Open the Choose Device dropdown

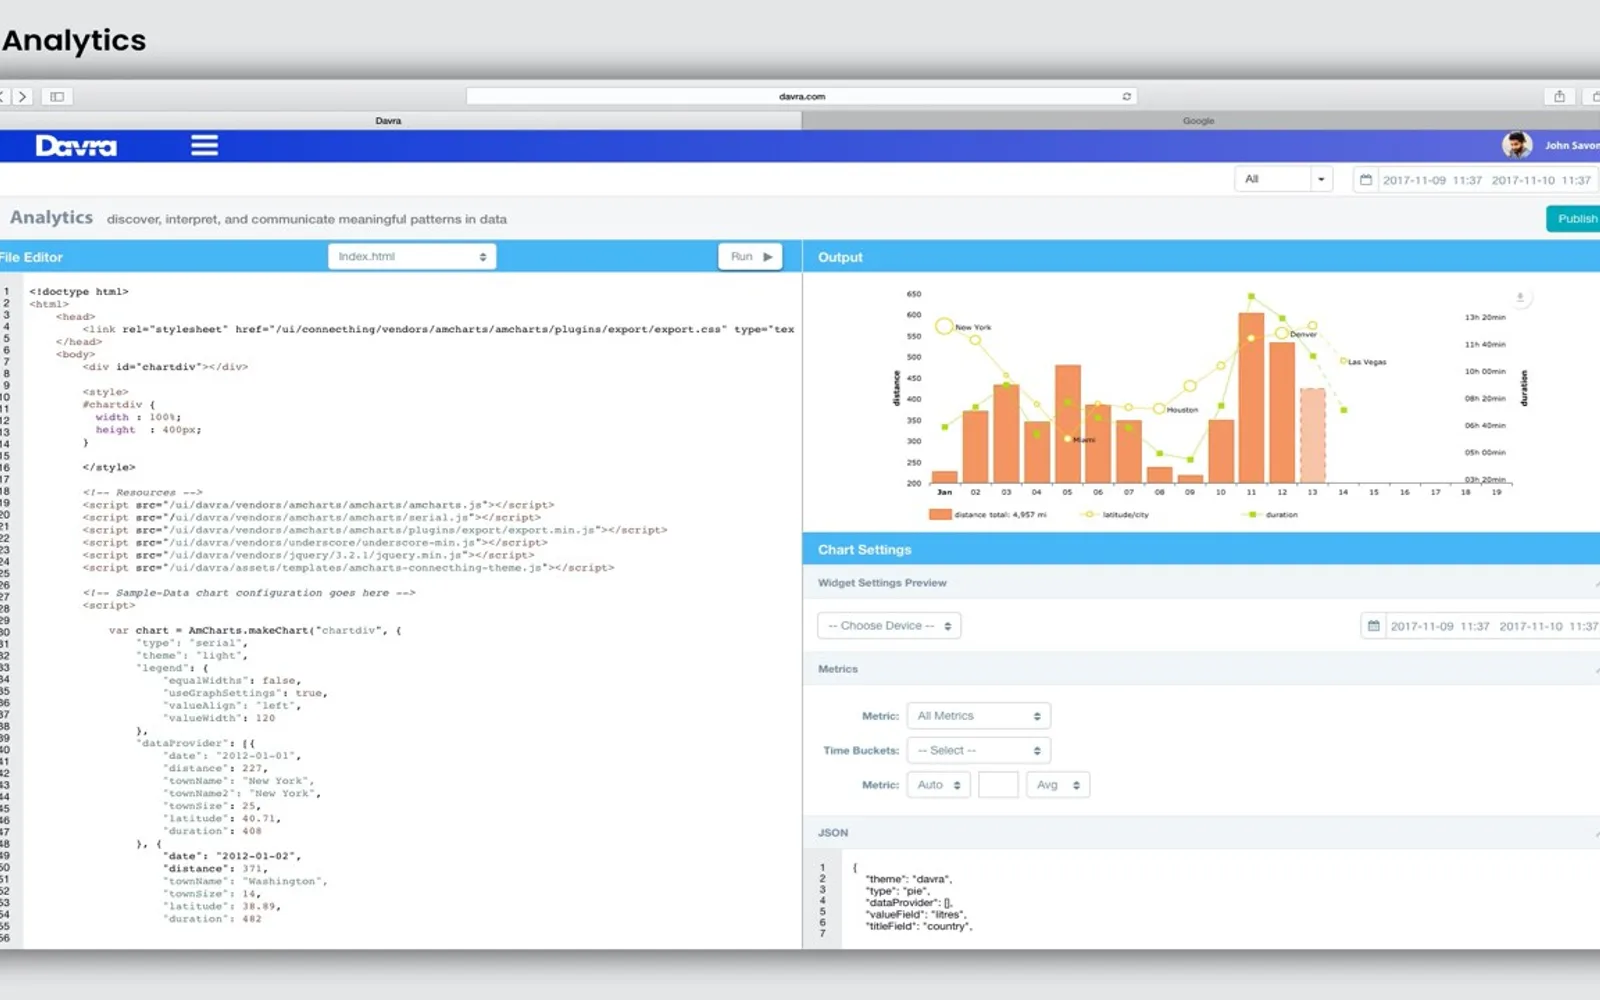tap(889, 626)
